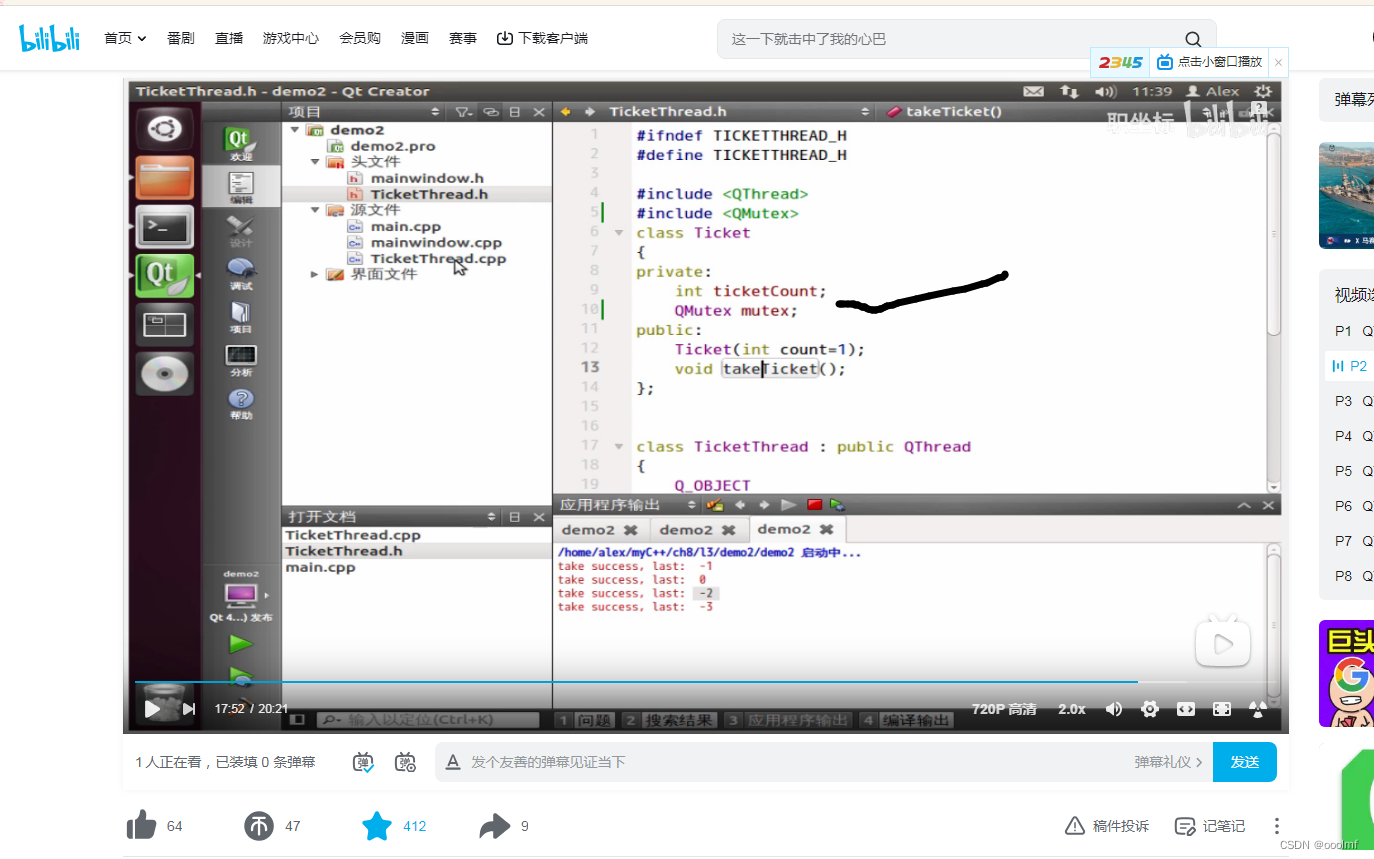Open the three-dot more options menu
Viewport: 1374px width, 859px height.
(x=1277, y=826)
